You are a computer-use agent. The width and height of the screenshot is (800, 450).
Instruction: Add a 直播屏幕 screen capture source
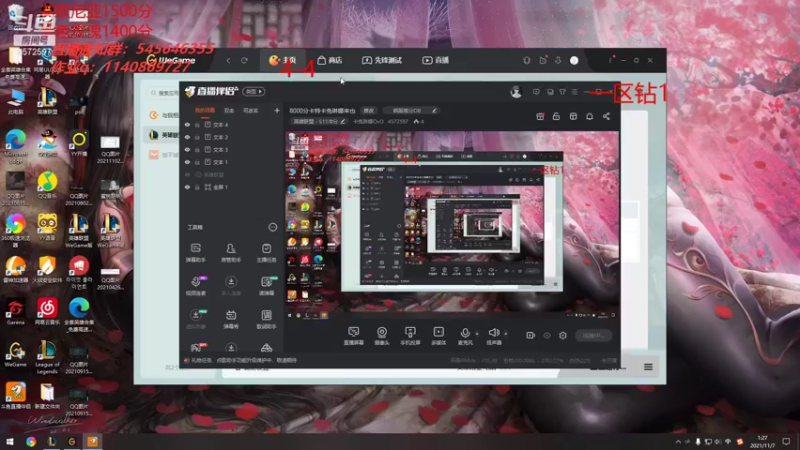click(x=354, y=336)
